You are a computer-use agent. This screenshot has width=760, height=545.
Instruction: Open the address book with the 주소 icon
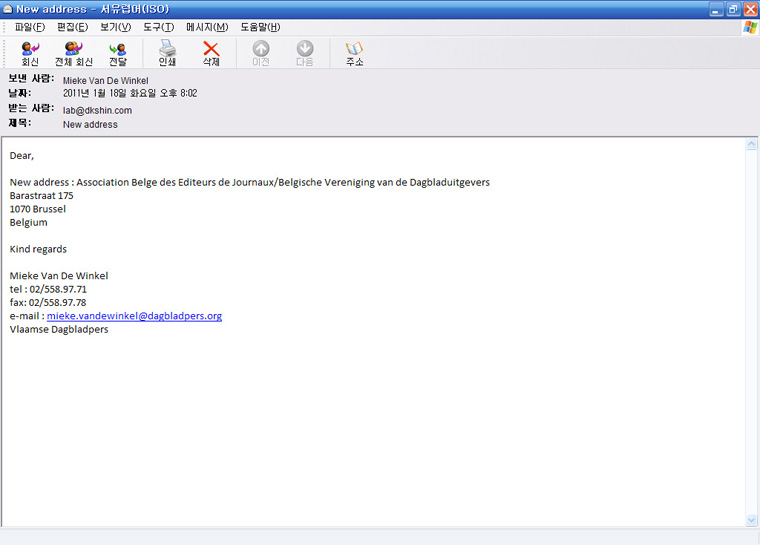354,53
